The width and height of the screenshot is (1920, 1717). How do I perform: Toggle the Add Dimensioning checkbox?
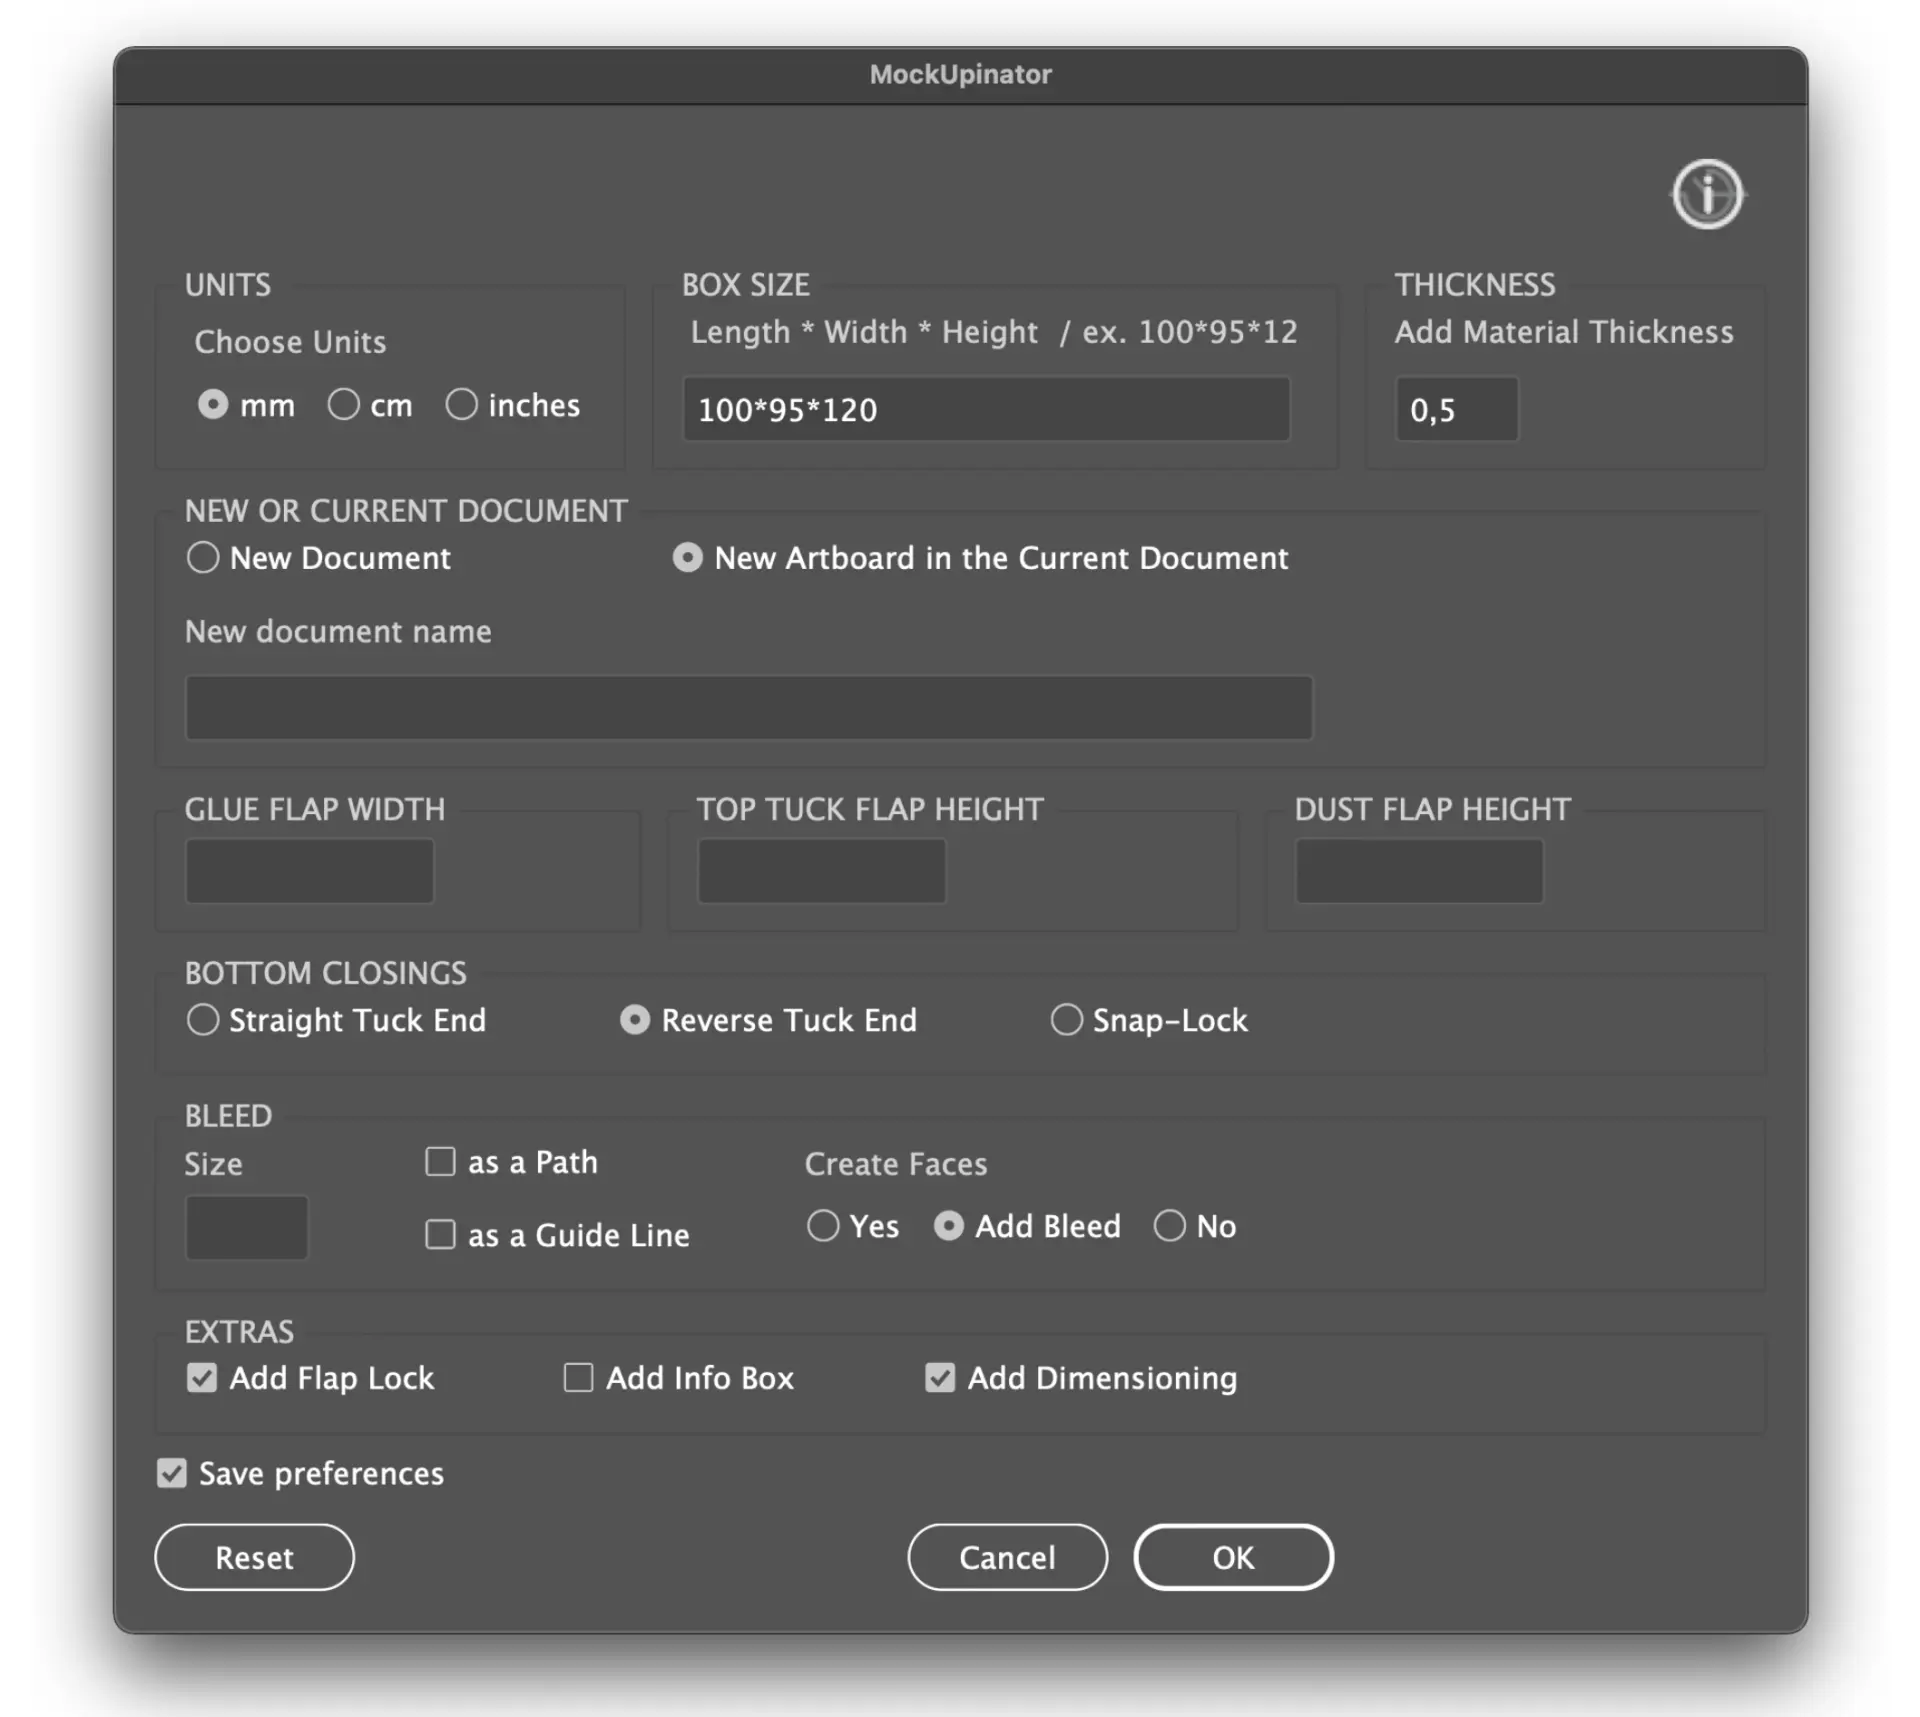[940, 1377]
